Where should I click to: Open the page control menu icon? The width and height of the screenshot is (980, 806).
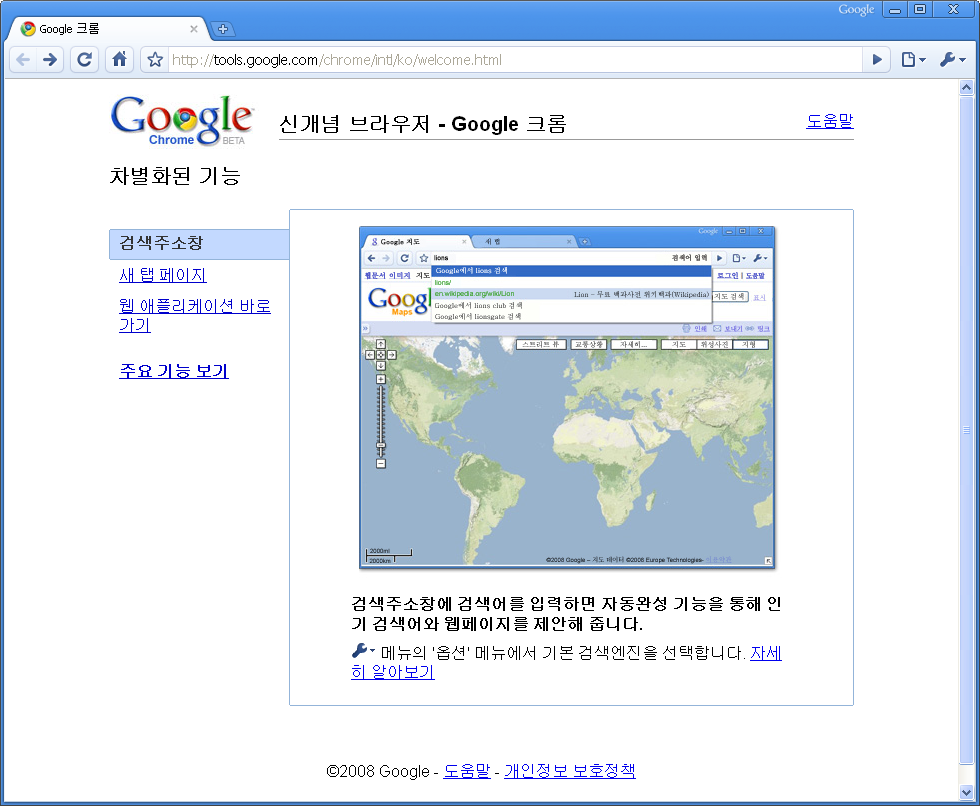tap(913, 60)
